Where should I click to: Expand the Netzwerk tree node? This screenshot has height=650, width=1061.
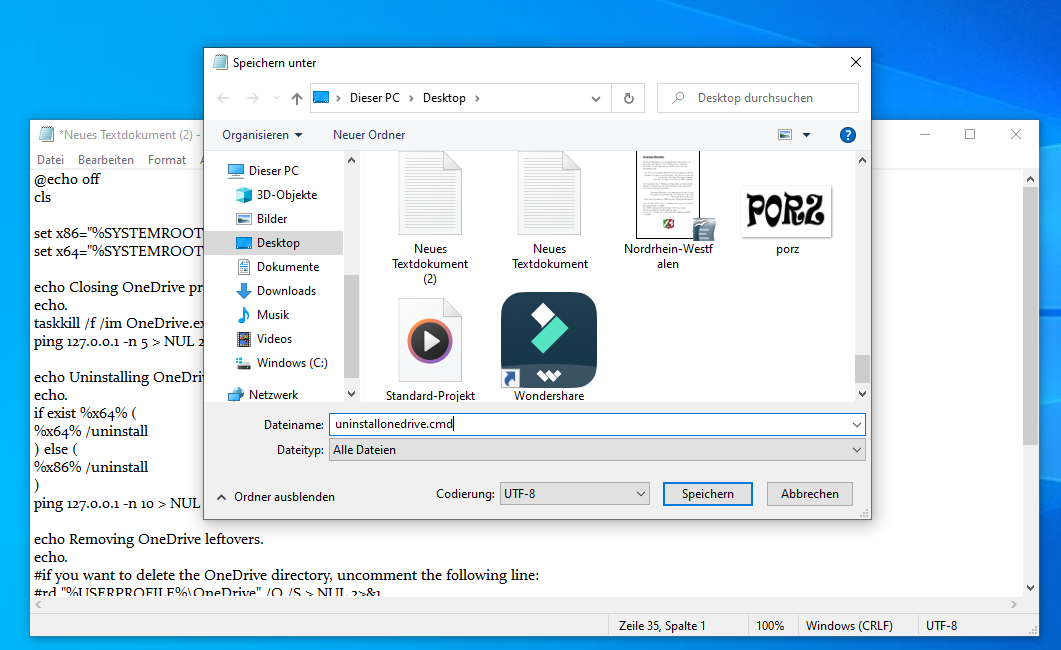[x=216, y=395]
